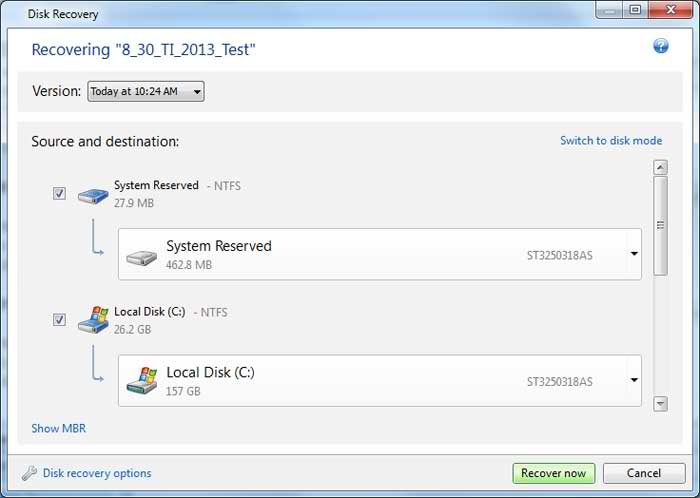Click the Switch to disk mode link
The height and width of the screenshot is (498, 700).
pos(611,141)
